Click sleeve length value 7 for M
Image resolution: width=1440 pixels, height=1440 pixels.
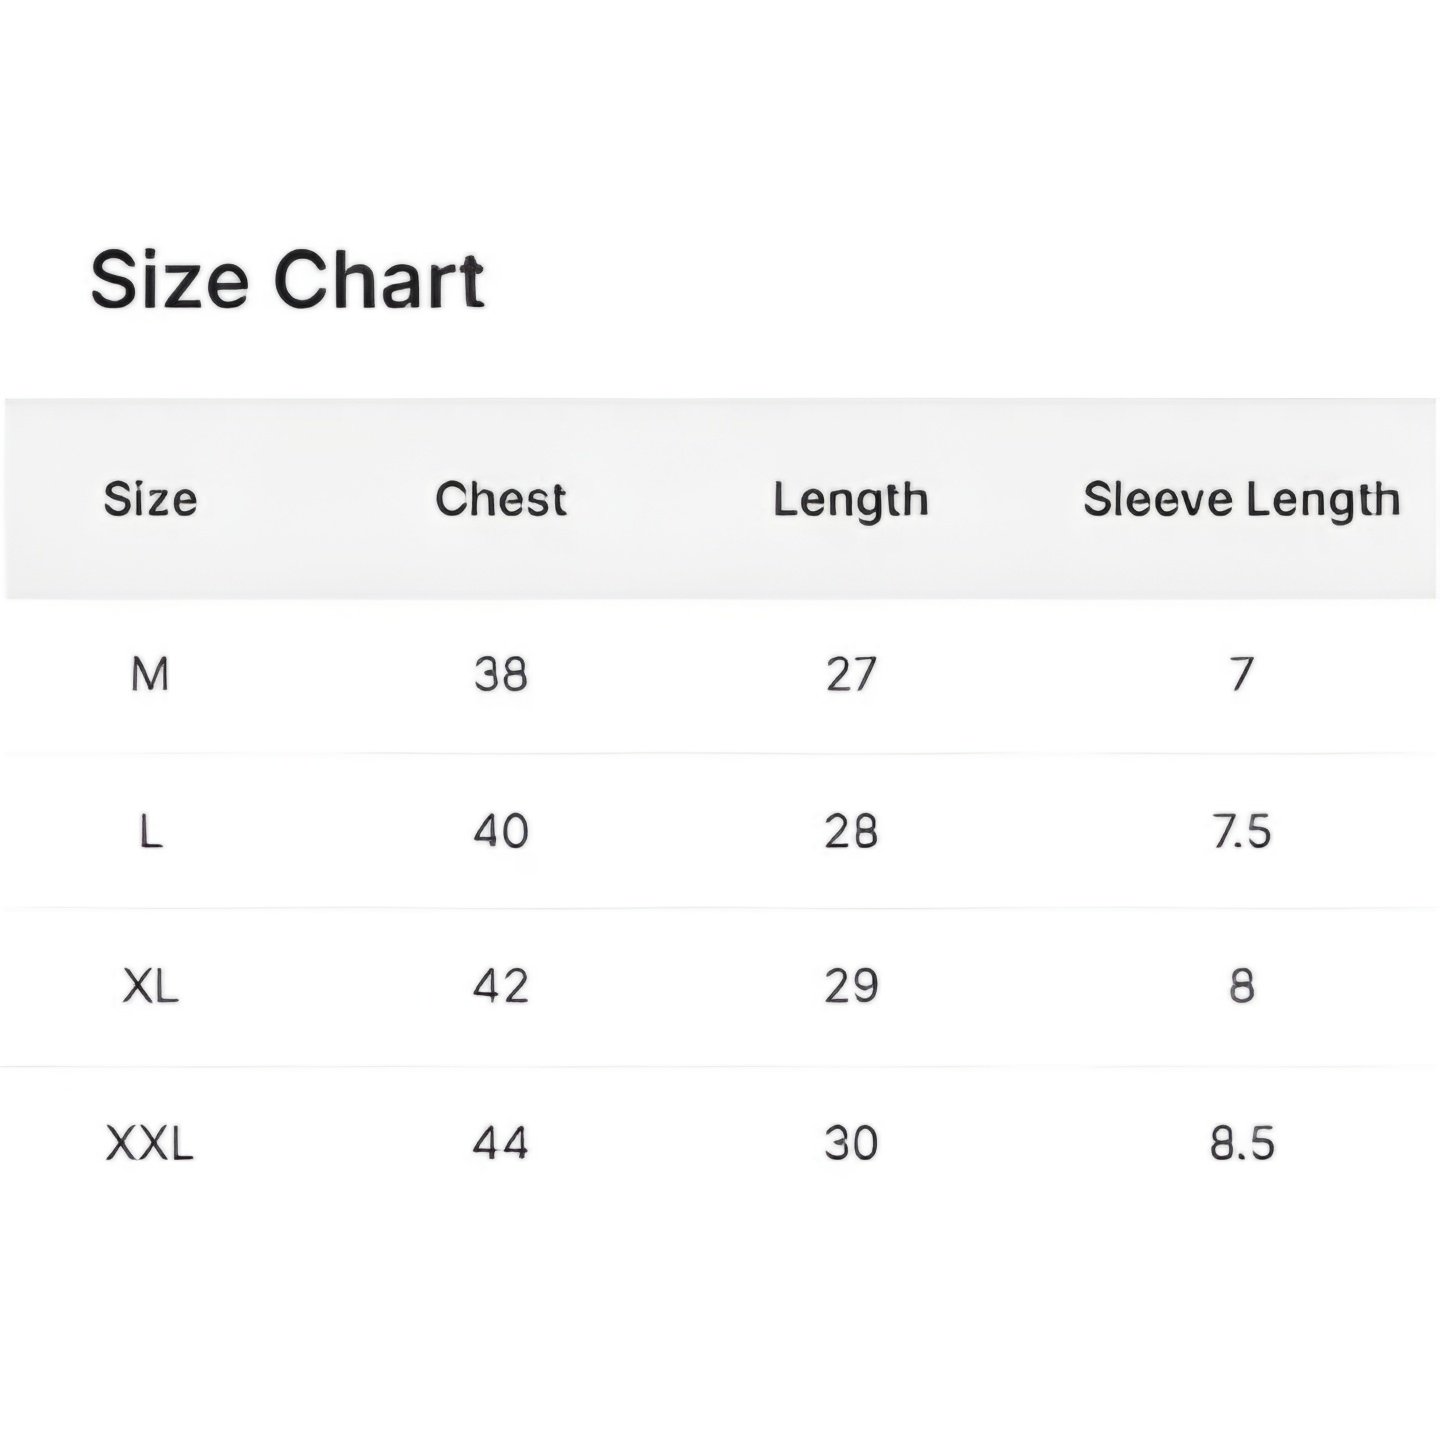click(1241, 675)
